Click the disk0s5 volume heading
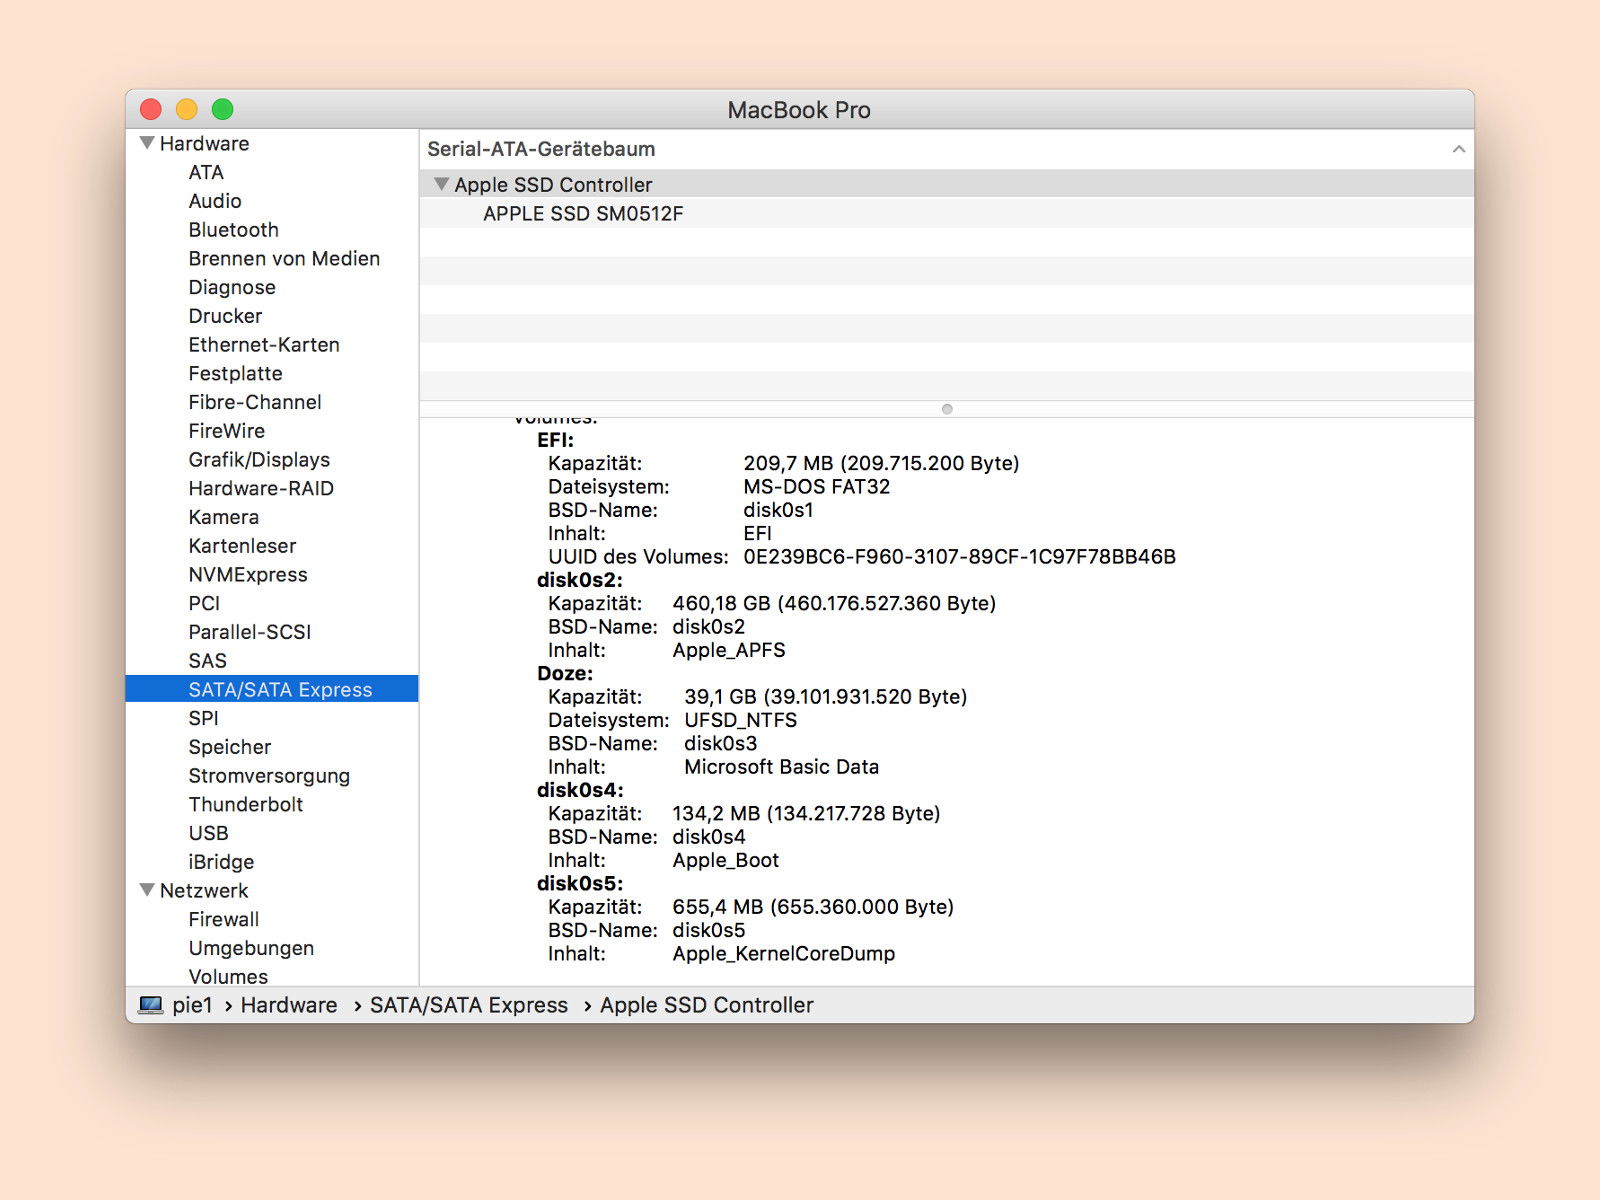Viewport: 1600px width, 1200px height. point(580,883)
